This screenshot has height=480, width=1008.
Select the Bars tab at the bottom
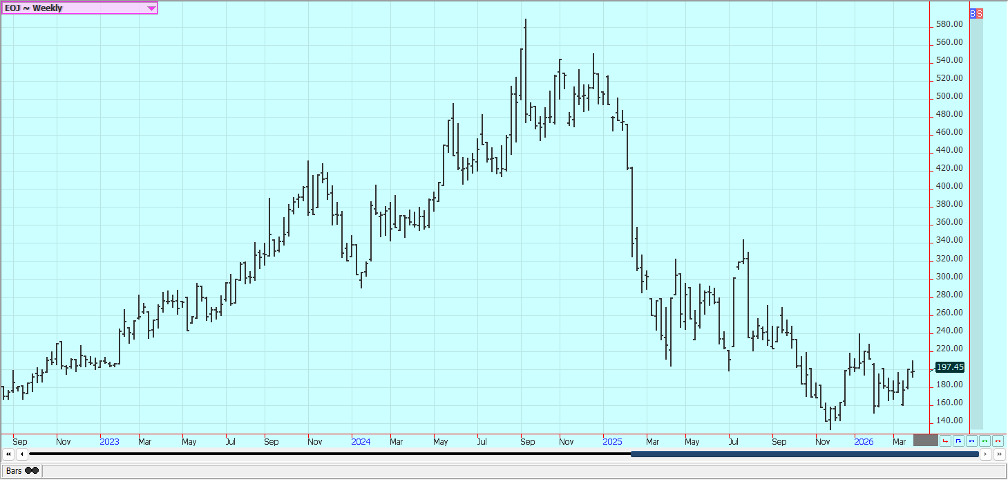(14, 470)
